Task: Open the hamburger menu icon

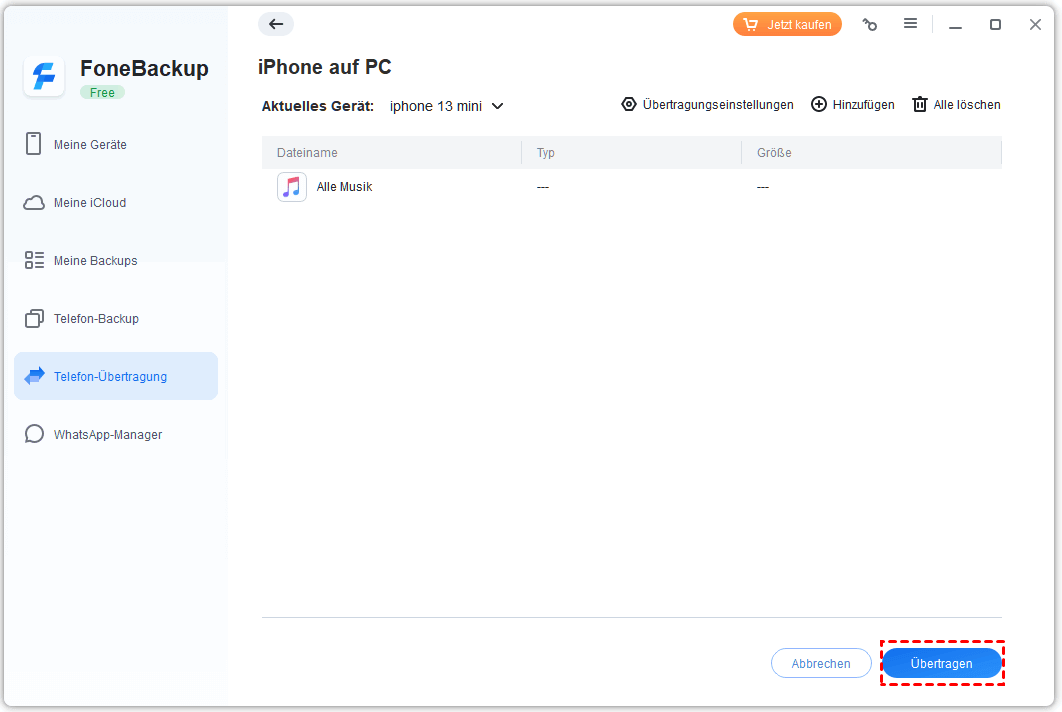Action: 910,24
